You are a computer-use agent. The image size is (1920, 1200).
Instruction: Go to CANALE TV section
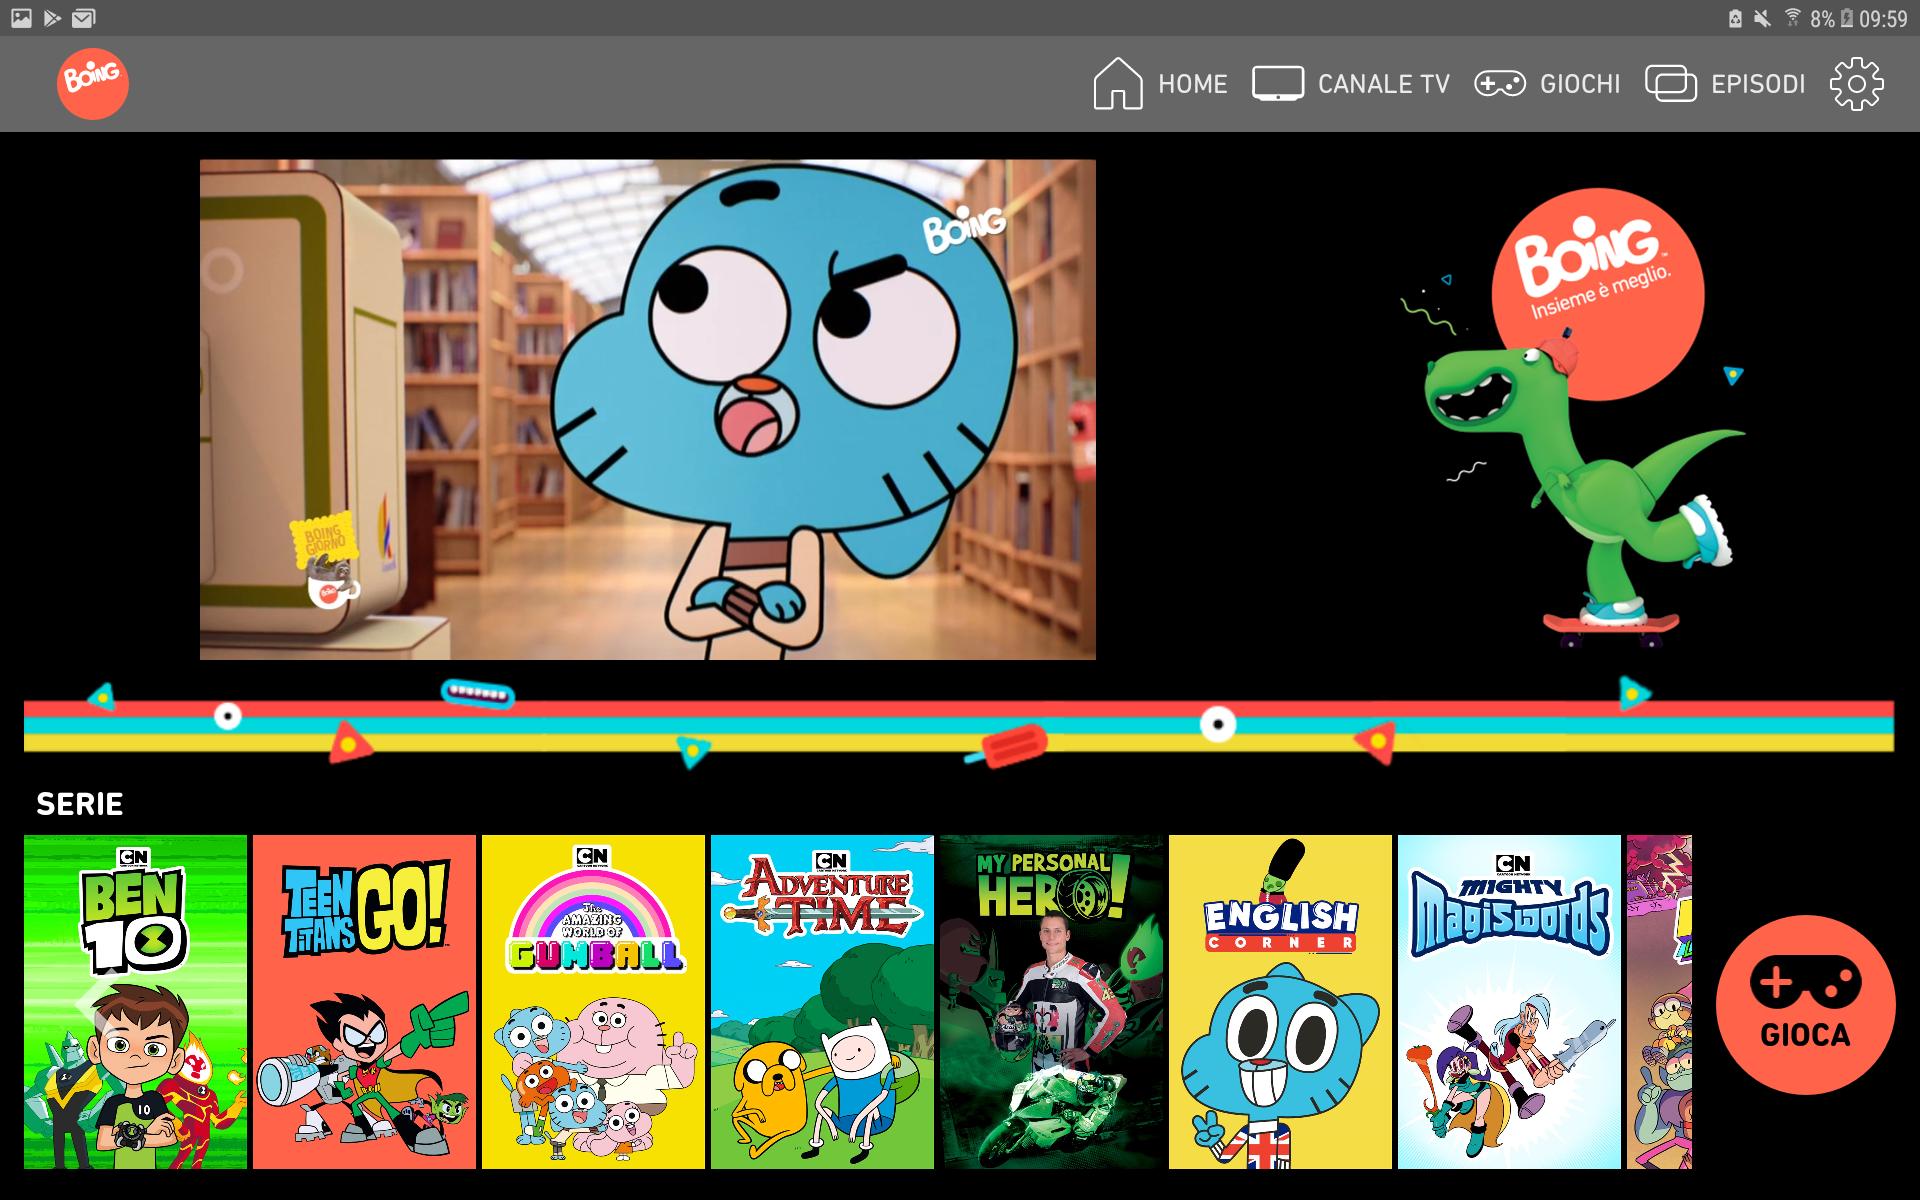tap(1383, 84)
